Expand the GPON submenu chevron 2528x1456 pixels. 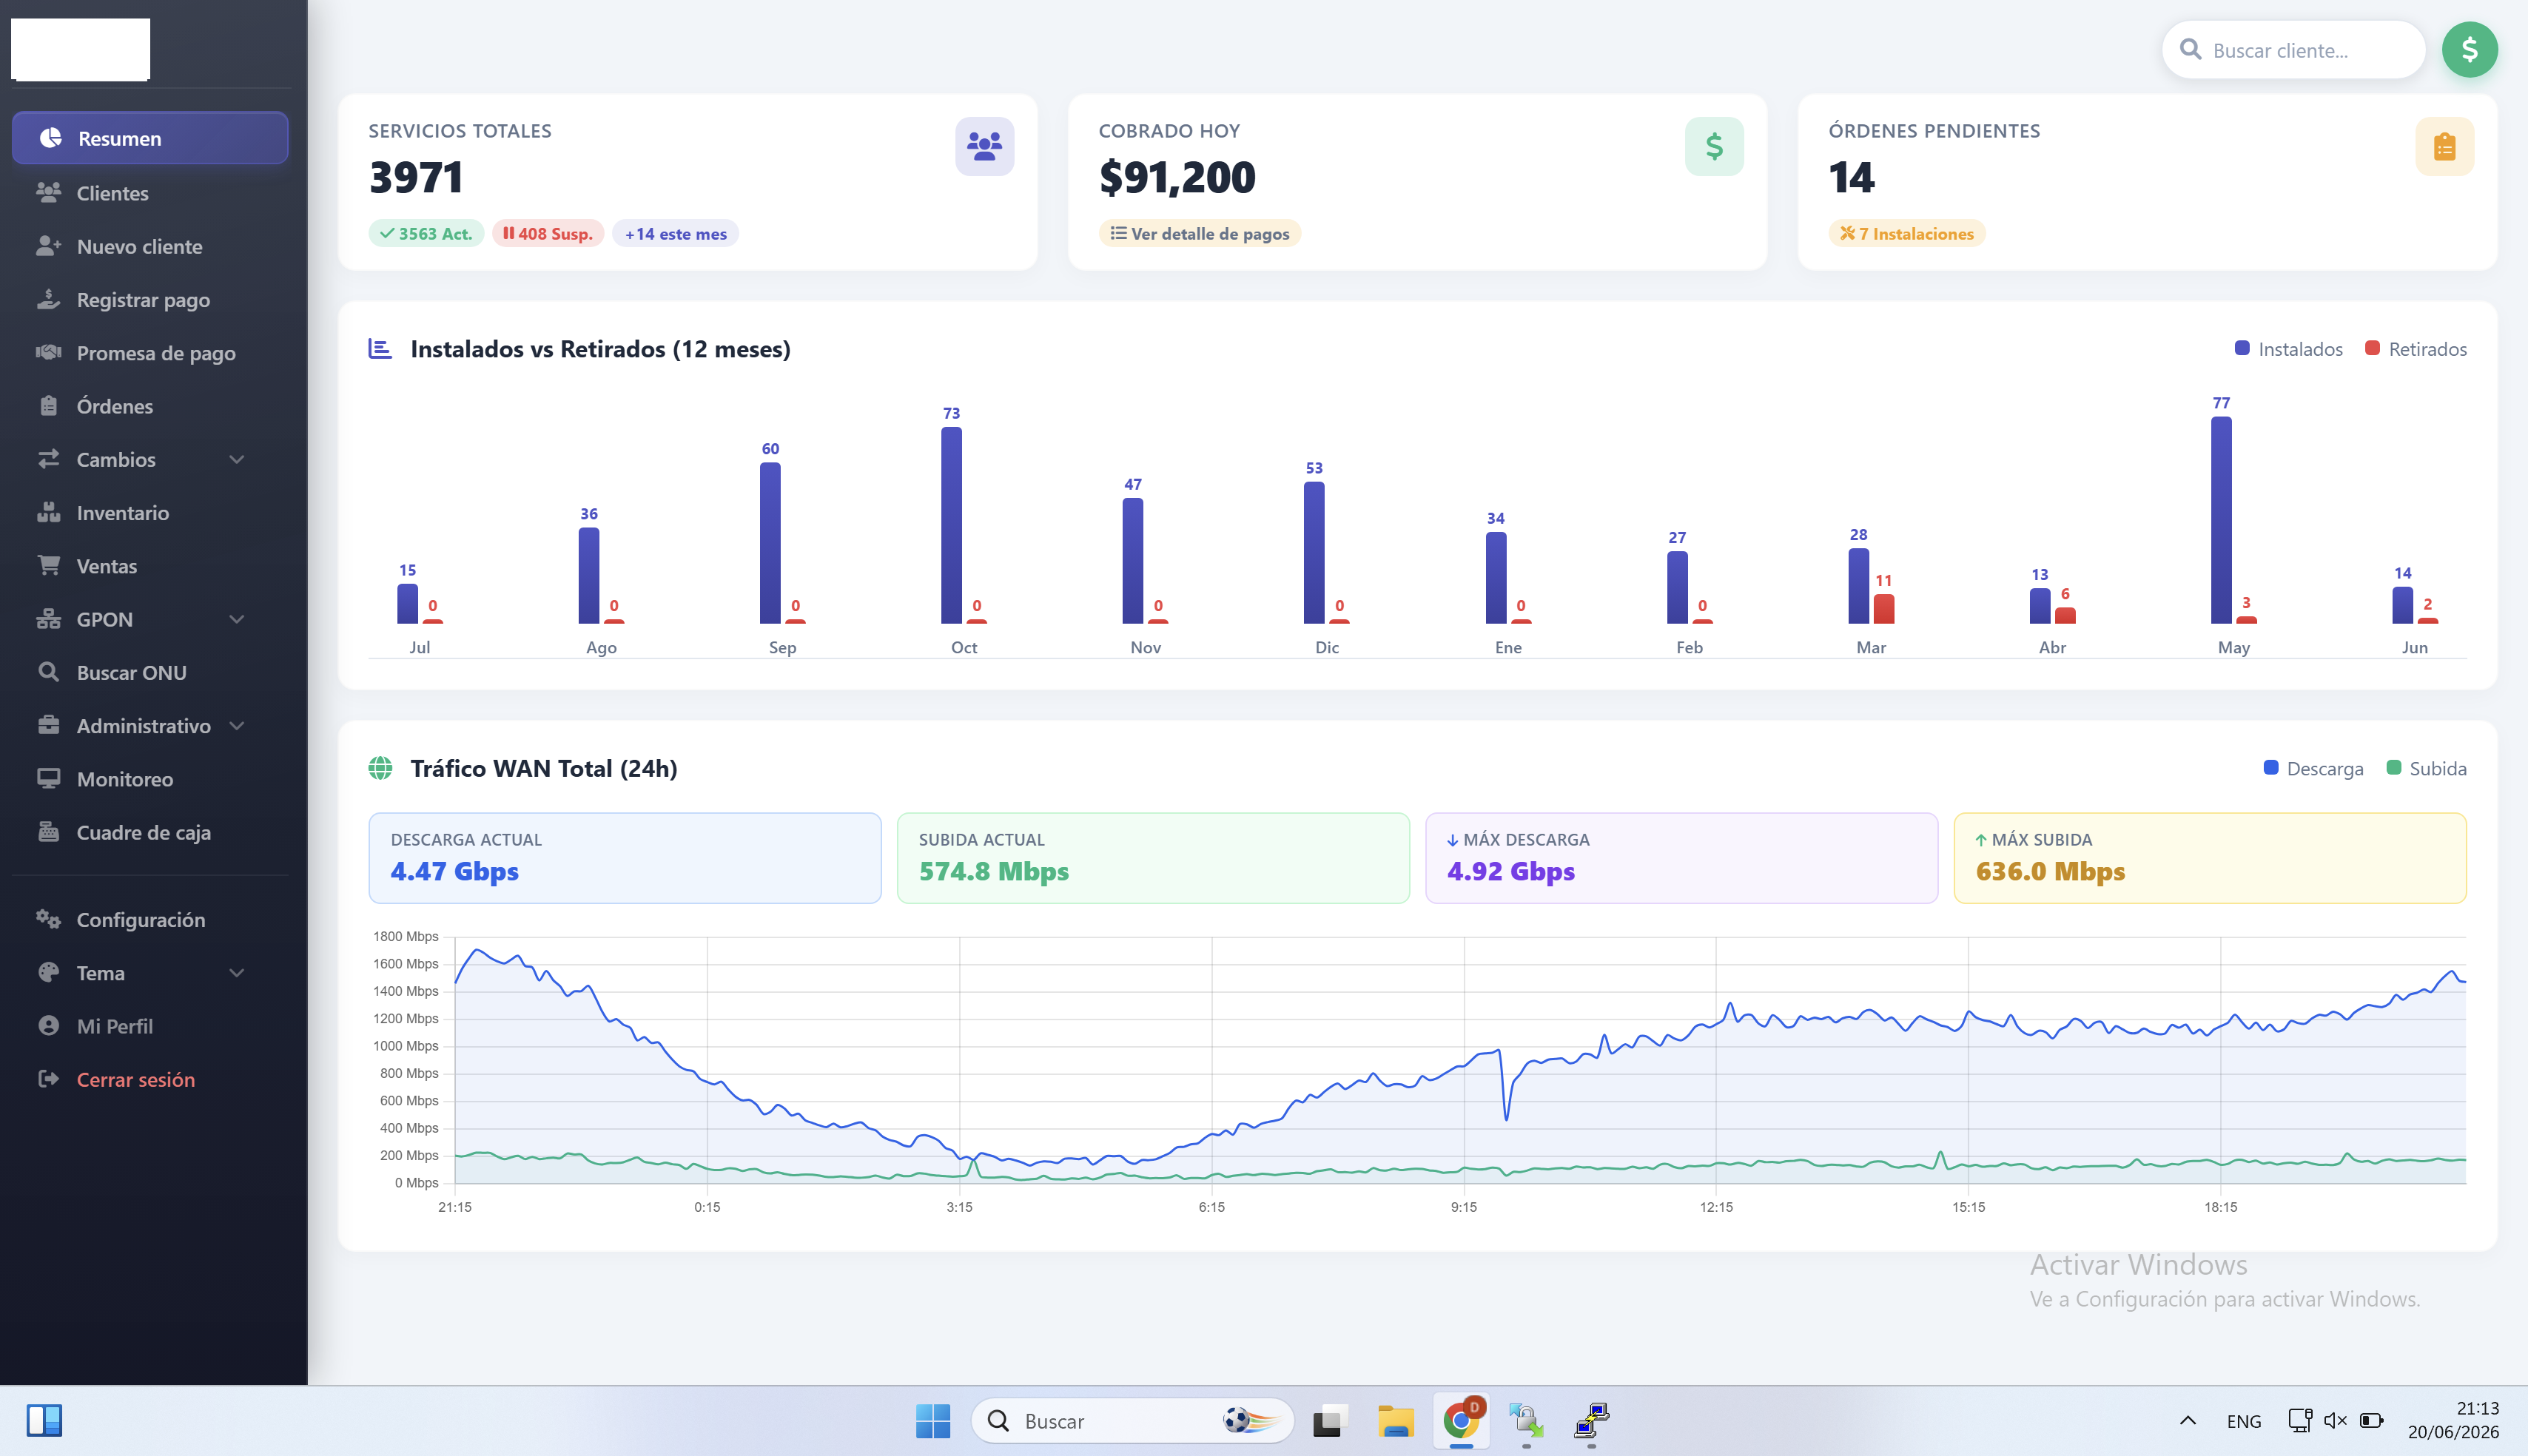pyautogui.click(x=237, y=619)
